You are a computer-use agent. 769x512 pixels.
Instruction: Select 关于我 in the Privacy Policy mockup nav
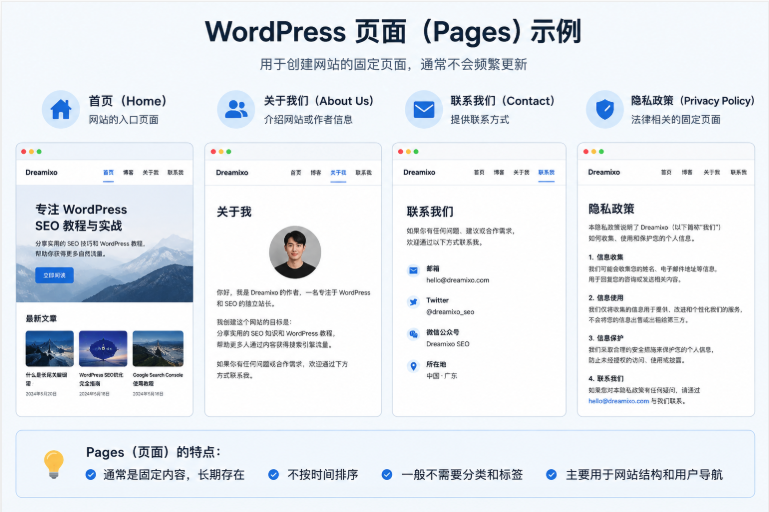[712, 172]
